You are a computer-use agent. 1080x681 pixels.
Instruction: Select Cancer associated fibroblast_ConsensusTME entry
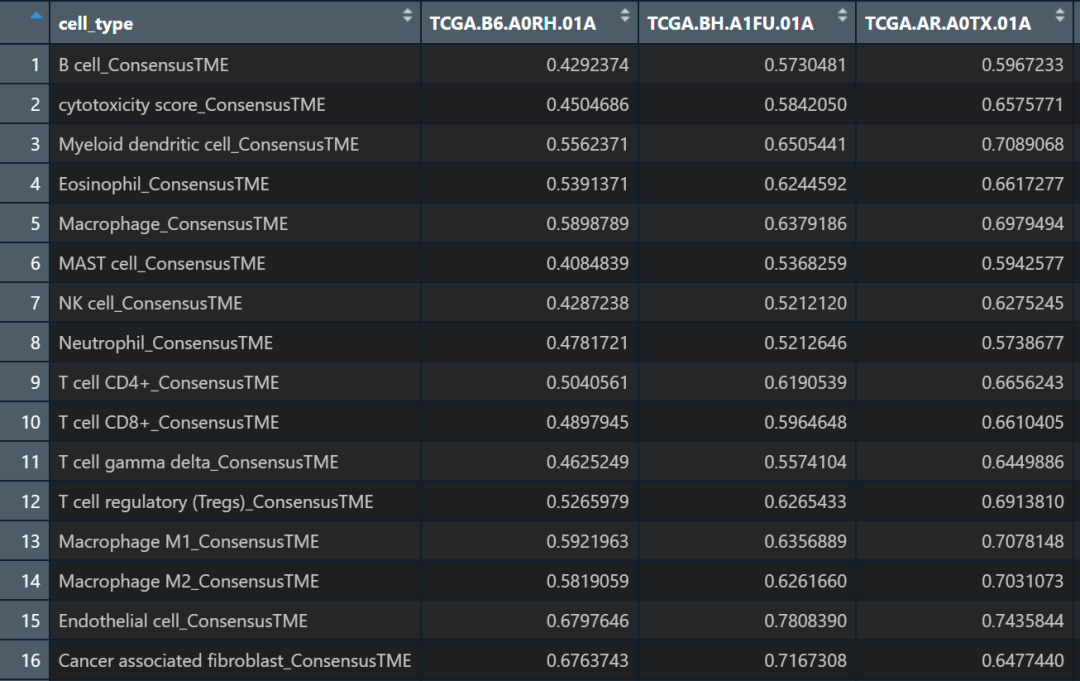pyautogui.click(x=235, y=661)
